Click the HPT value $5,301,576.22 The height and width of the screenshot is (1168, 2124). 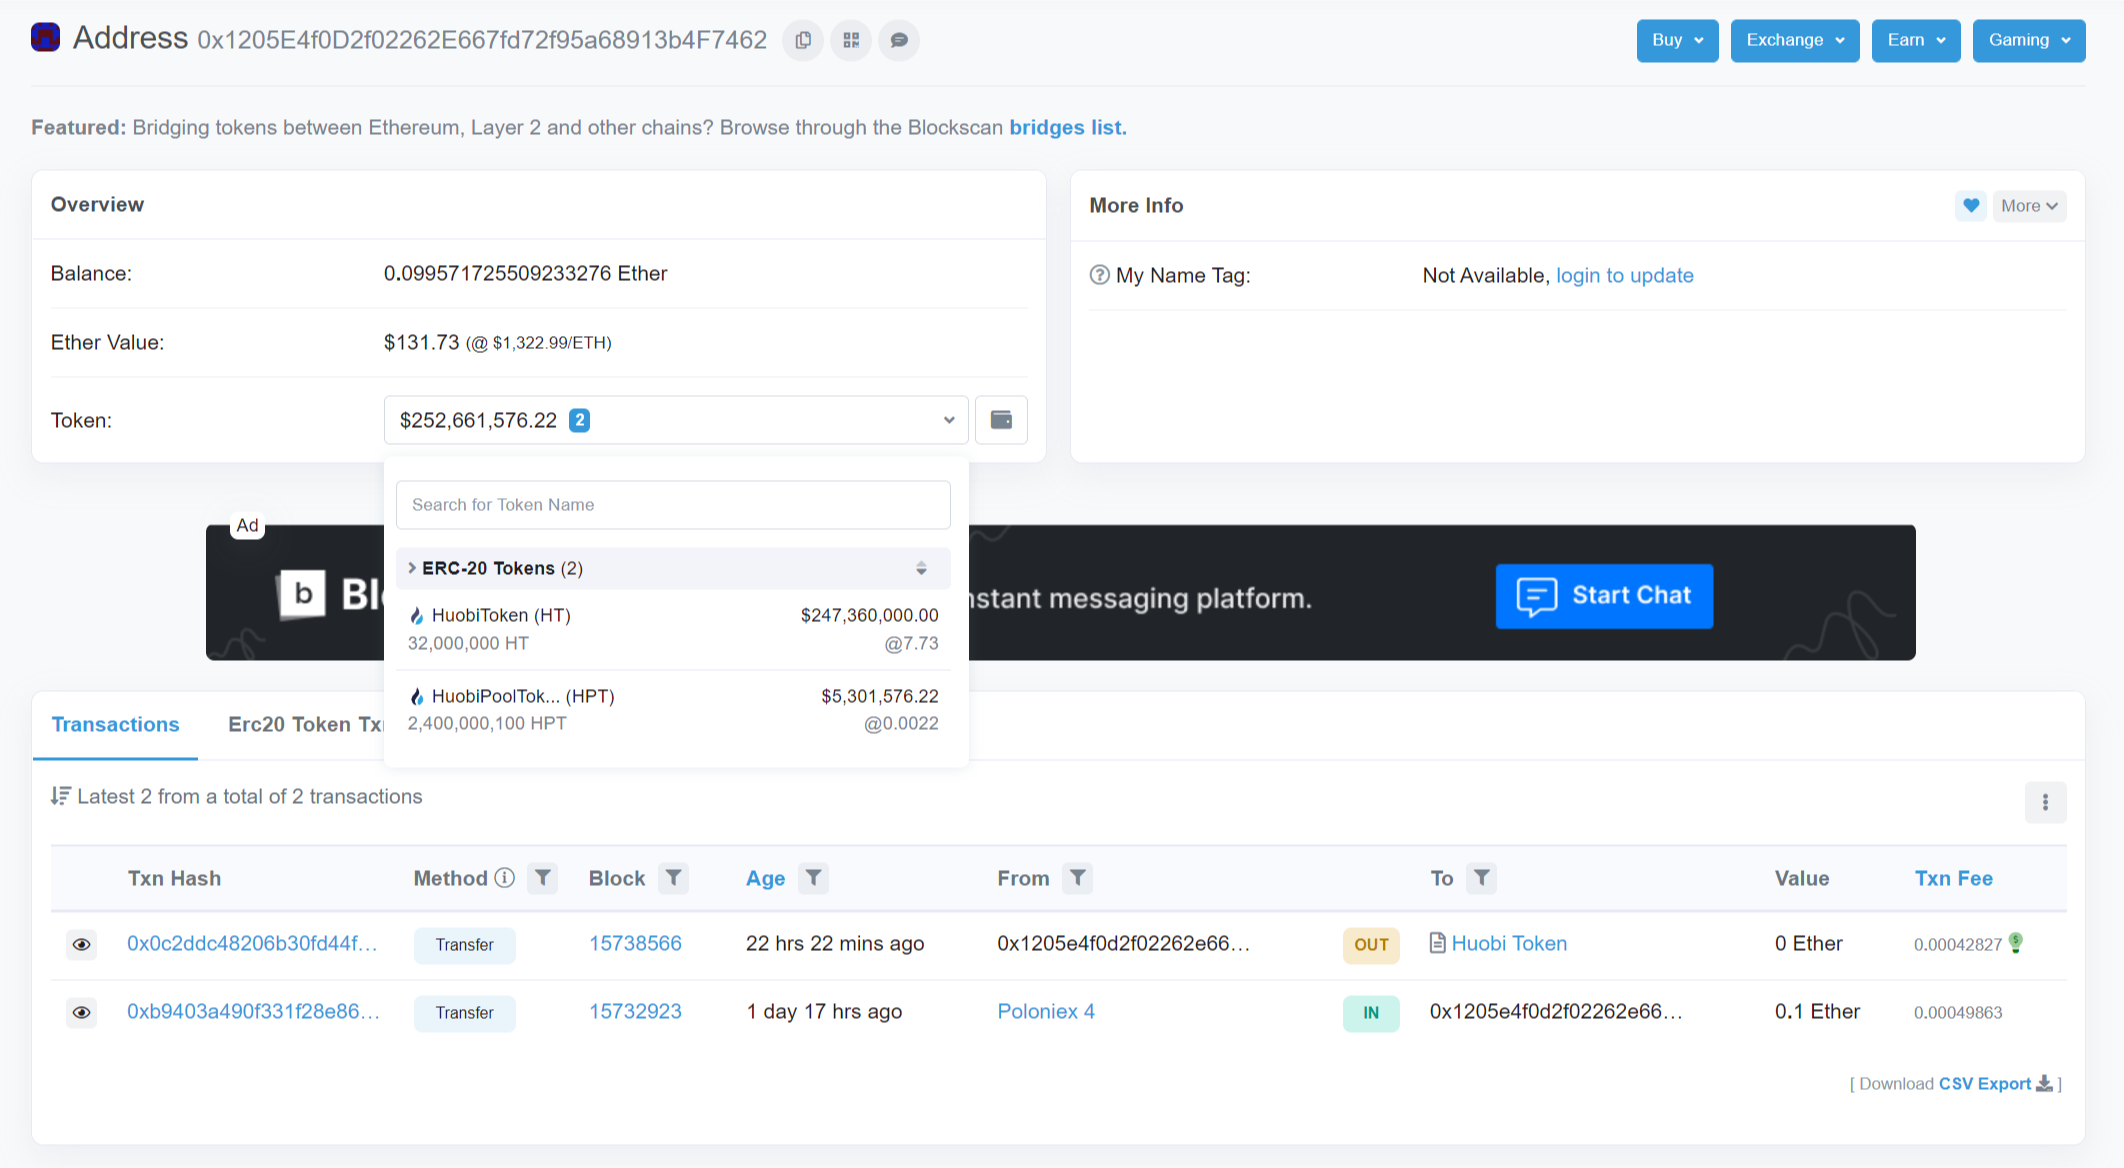(880, 696)
